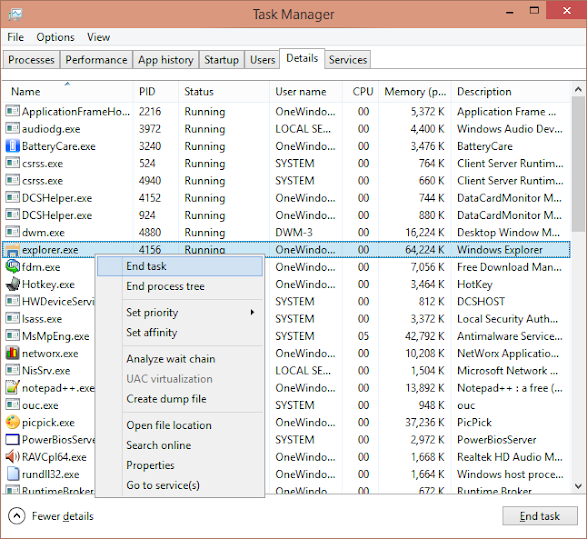Sort by the Name column header
This screenshot has width=587, height=539.
click(x=68, y=92)
